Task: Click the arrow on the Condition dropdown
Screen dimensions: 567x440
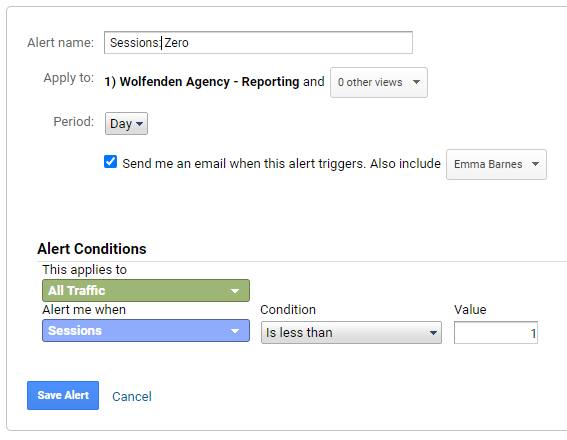Action: [433, 333]
